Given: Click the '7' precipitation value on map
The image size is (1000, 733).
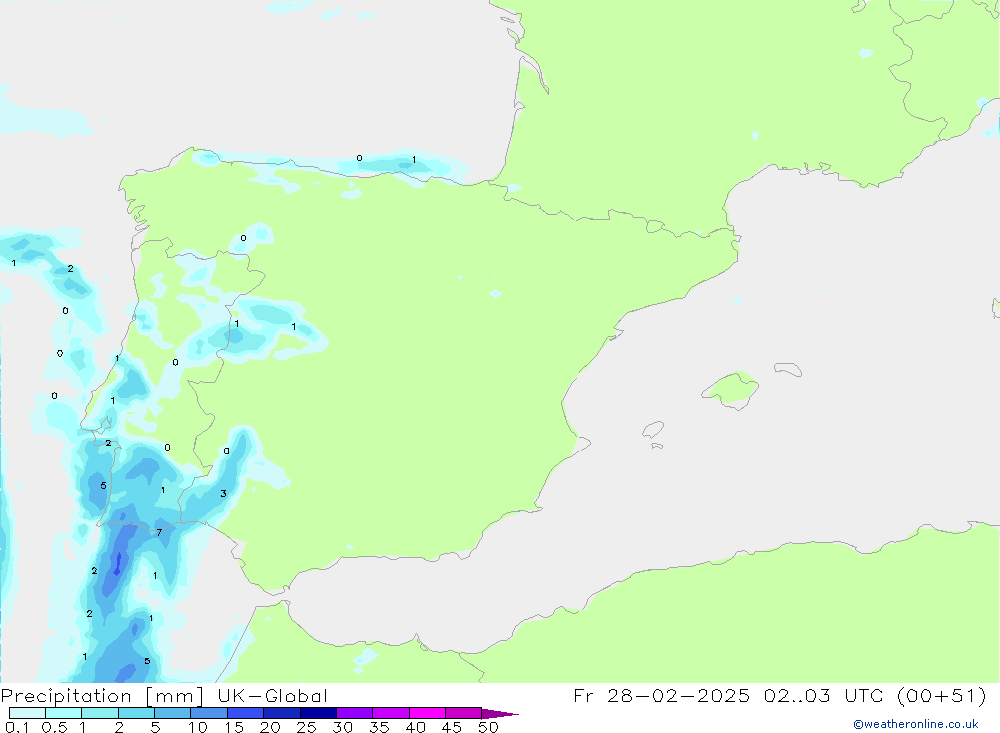Looking at the screenshot, I should coord(159,532).
